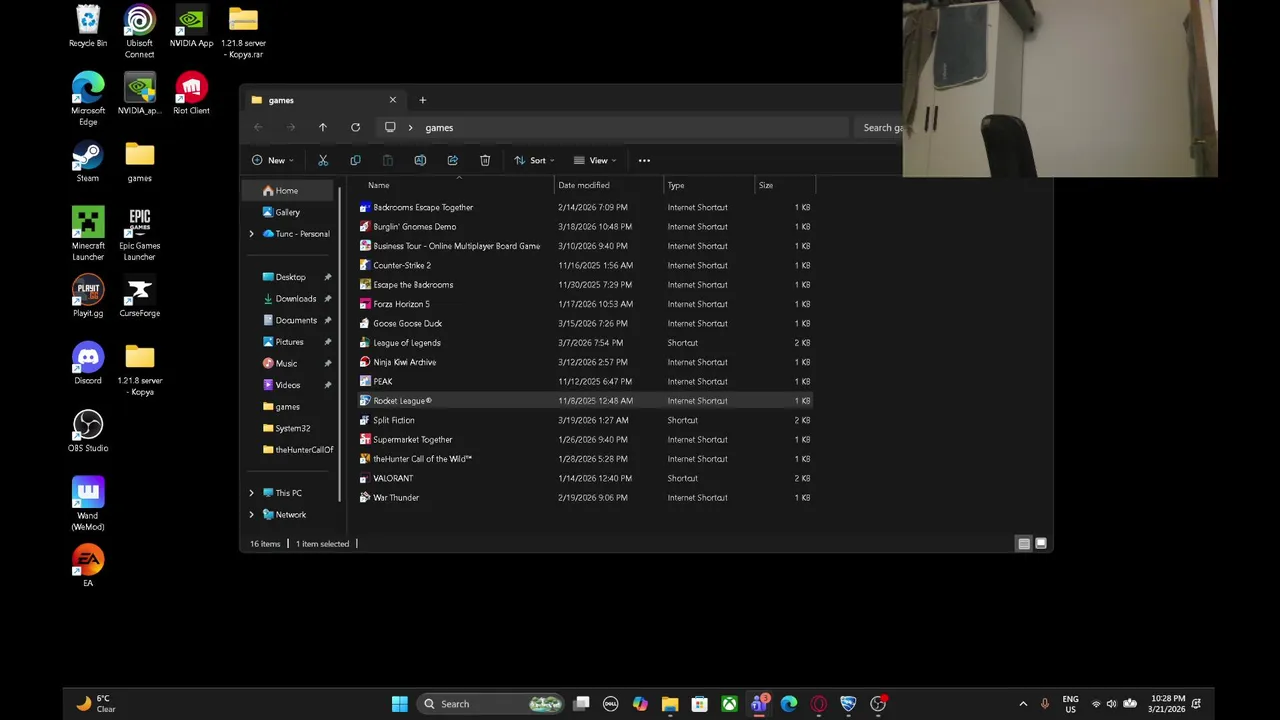Viewport: 1280px width, 720px height.
Task: Expand Network in navigation pane
Action: [x=251, y=515]
